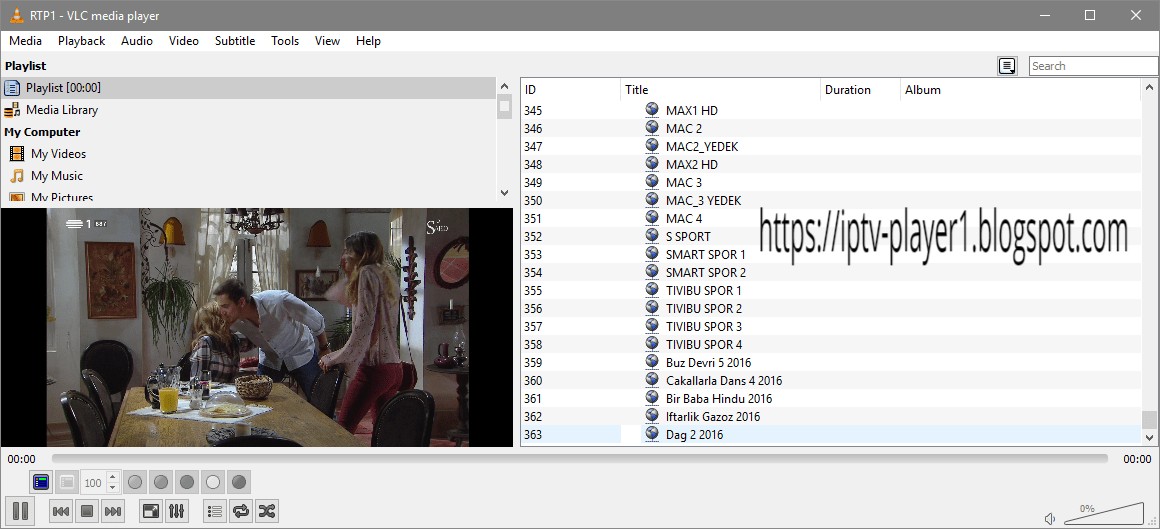Open the Playback menu
This screenshot has width=1160, height=529.
[x=81, y=41]
